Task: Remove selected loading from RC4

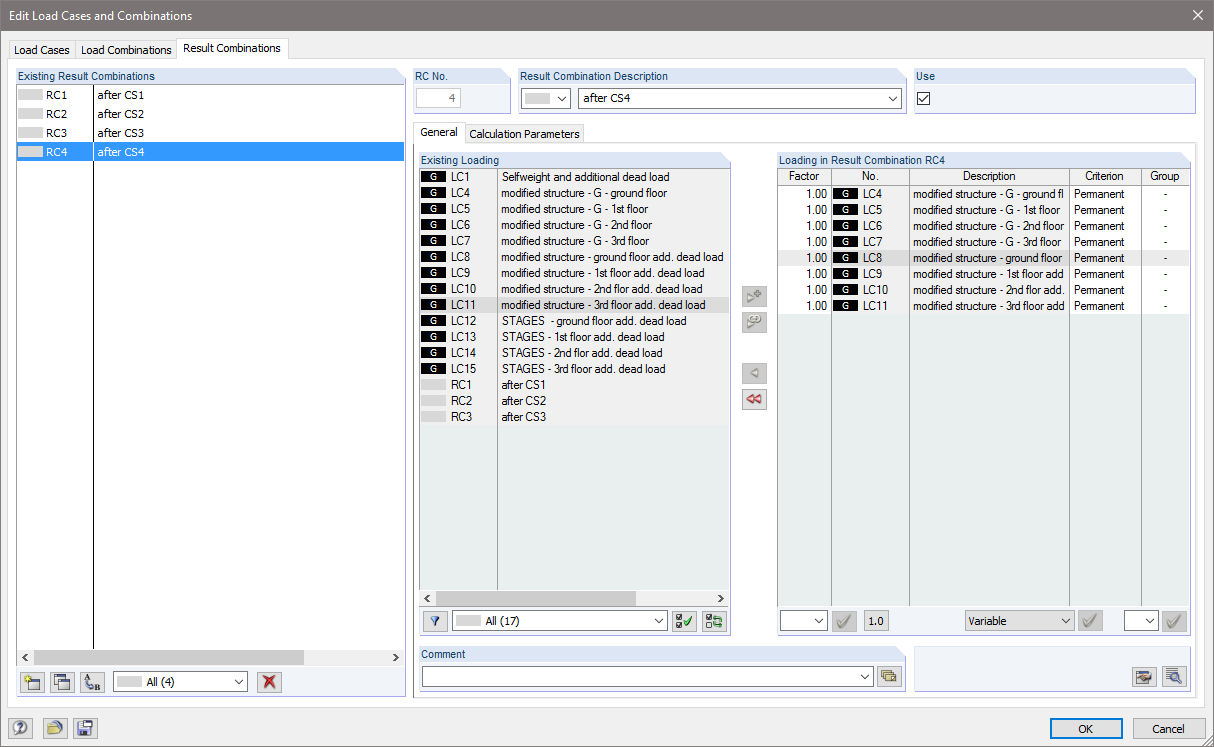Action: click(754, 374)
